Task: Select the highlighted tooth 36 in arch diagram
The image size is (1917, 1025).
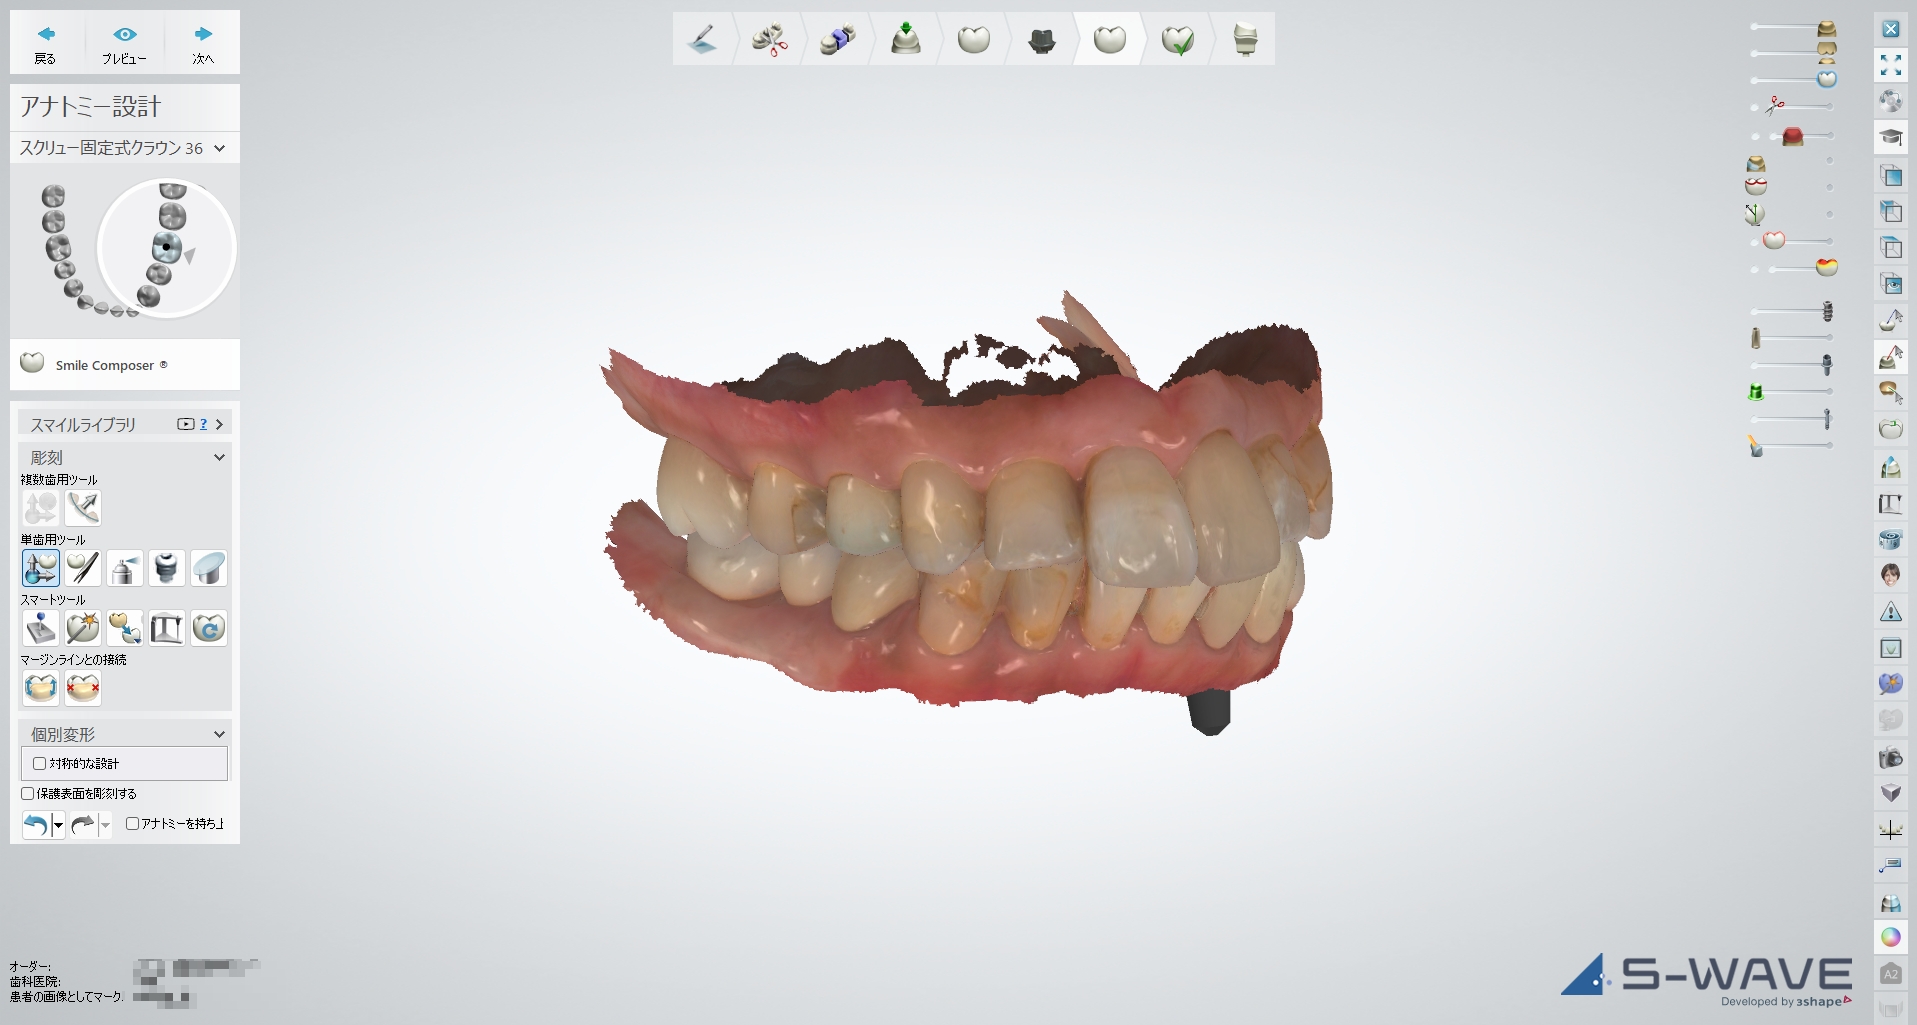Action: coord(166,247)
